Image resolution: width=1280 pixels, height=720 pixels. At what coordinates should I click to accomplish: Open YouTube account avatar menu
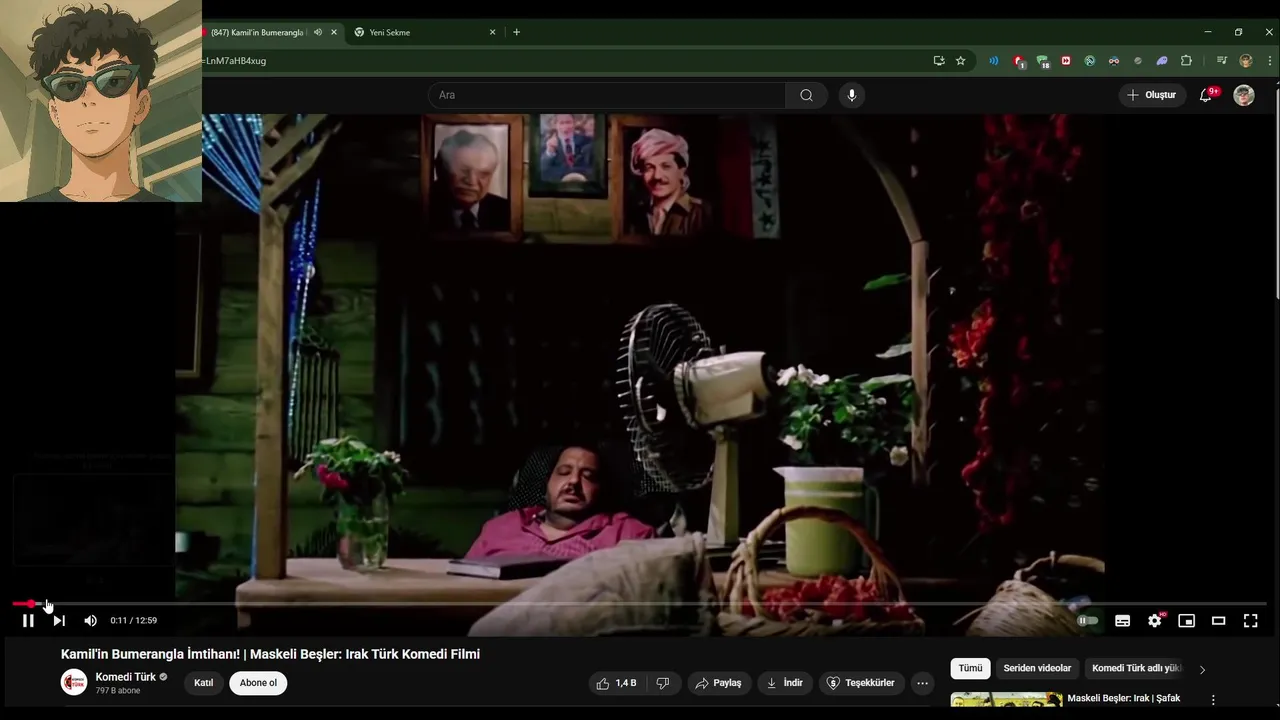pos(1244,95)
